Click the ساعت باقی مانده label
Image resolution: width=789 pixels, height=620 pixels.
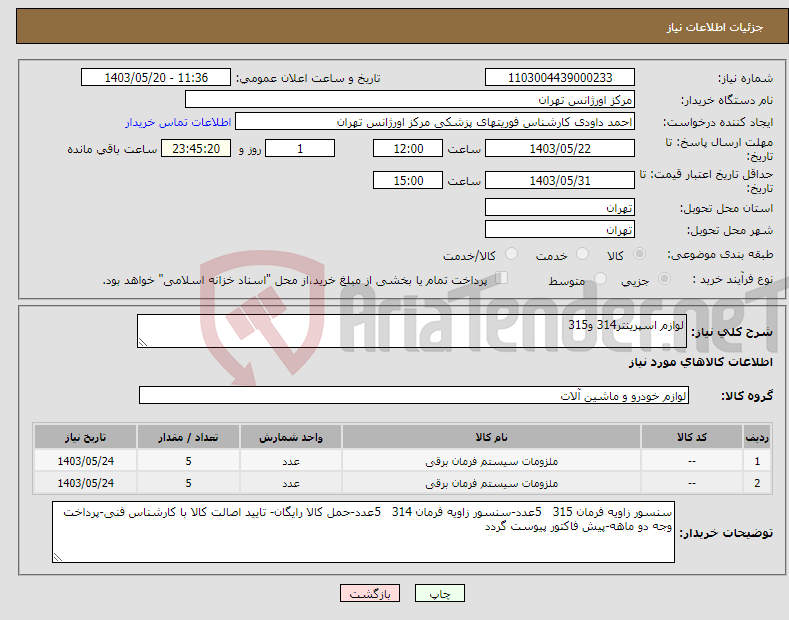tap(112, 149)
